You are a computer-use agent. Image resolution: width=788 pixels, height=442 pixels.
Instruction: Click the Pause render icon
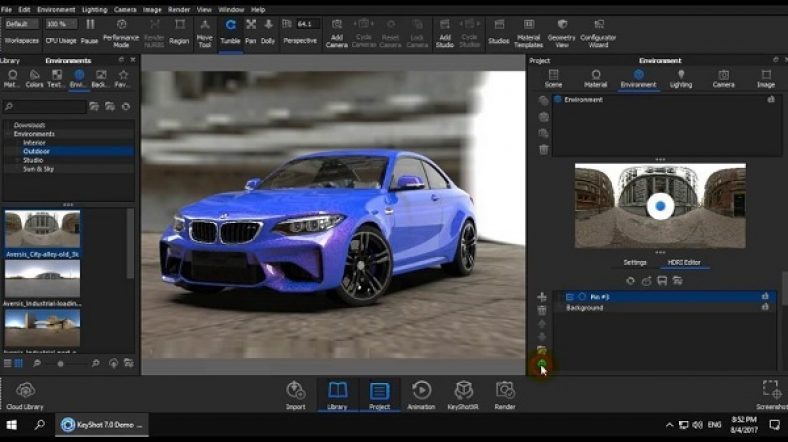(91, 24)
